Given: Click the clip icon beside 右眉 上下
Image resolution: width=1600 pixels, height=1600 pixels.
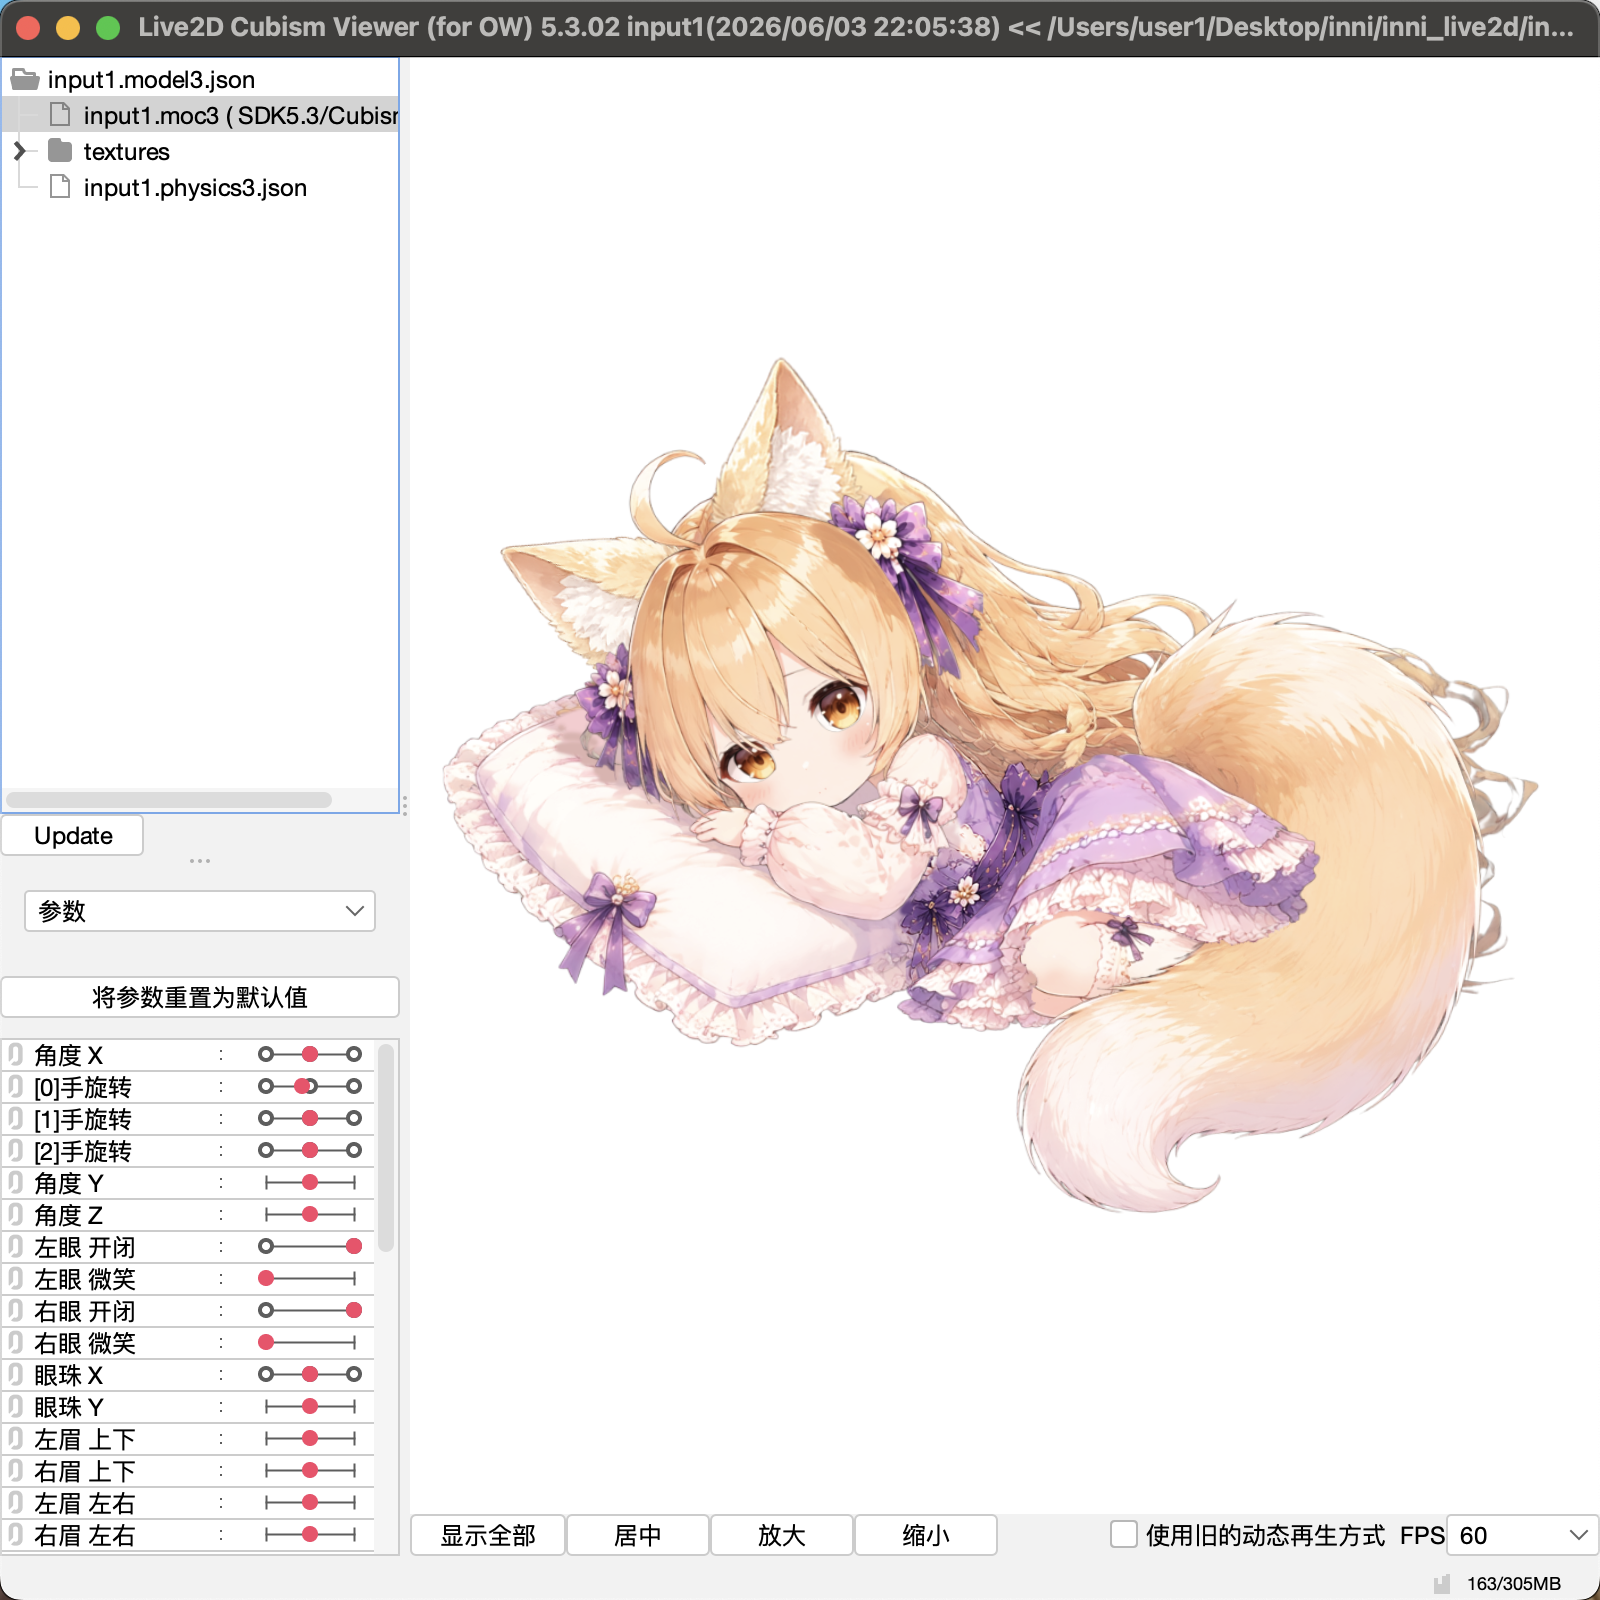Looking at the screenshot, I should (15, 1470).
